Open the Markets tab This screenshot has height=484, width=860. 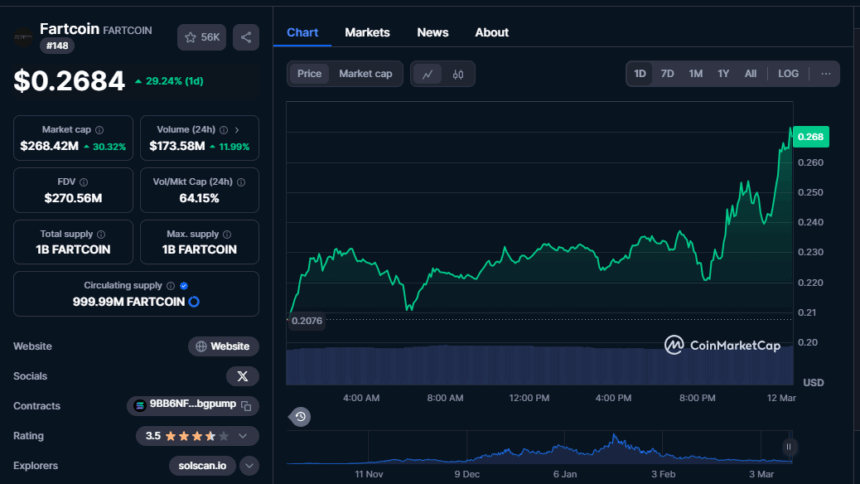[367, 32]
